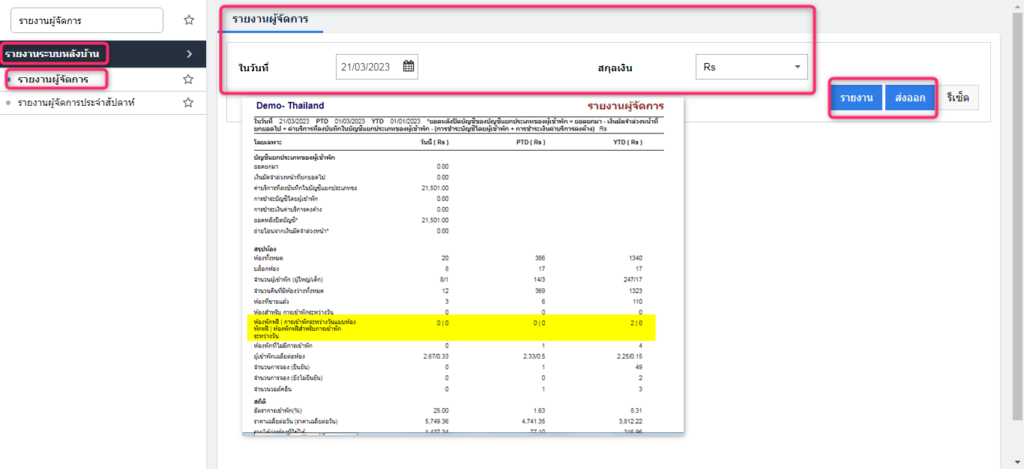
Task: Click the 25.00 occupancy value
Action: click(440, 410)
